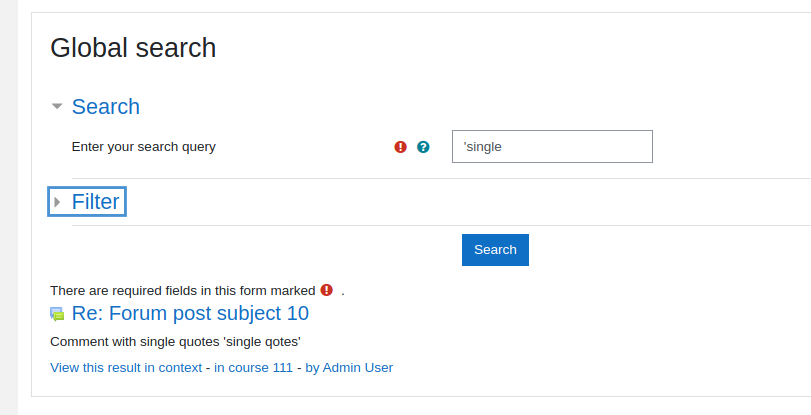Click the red required icon beside query label

[x=400, y=147]
